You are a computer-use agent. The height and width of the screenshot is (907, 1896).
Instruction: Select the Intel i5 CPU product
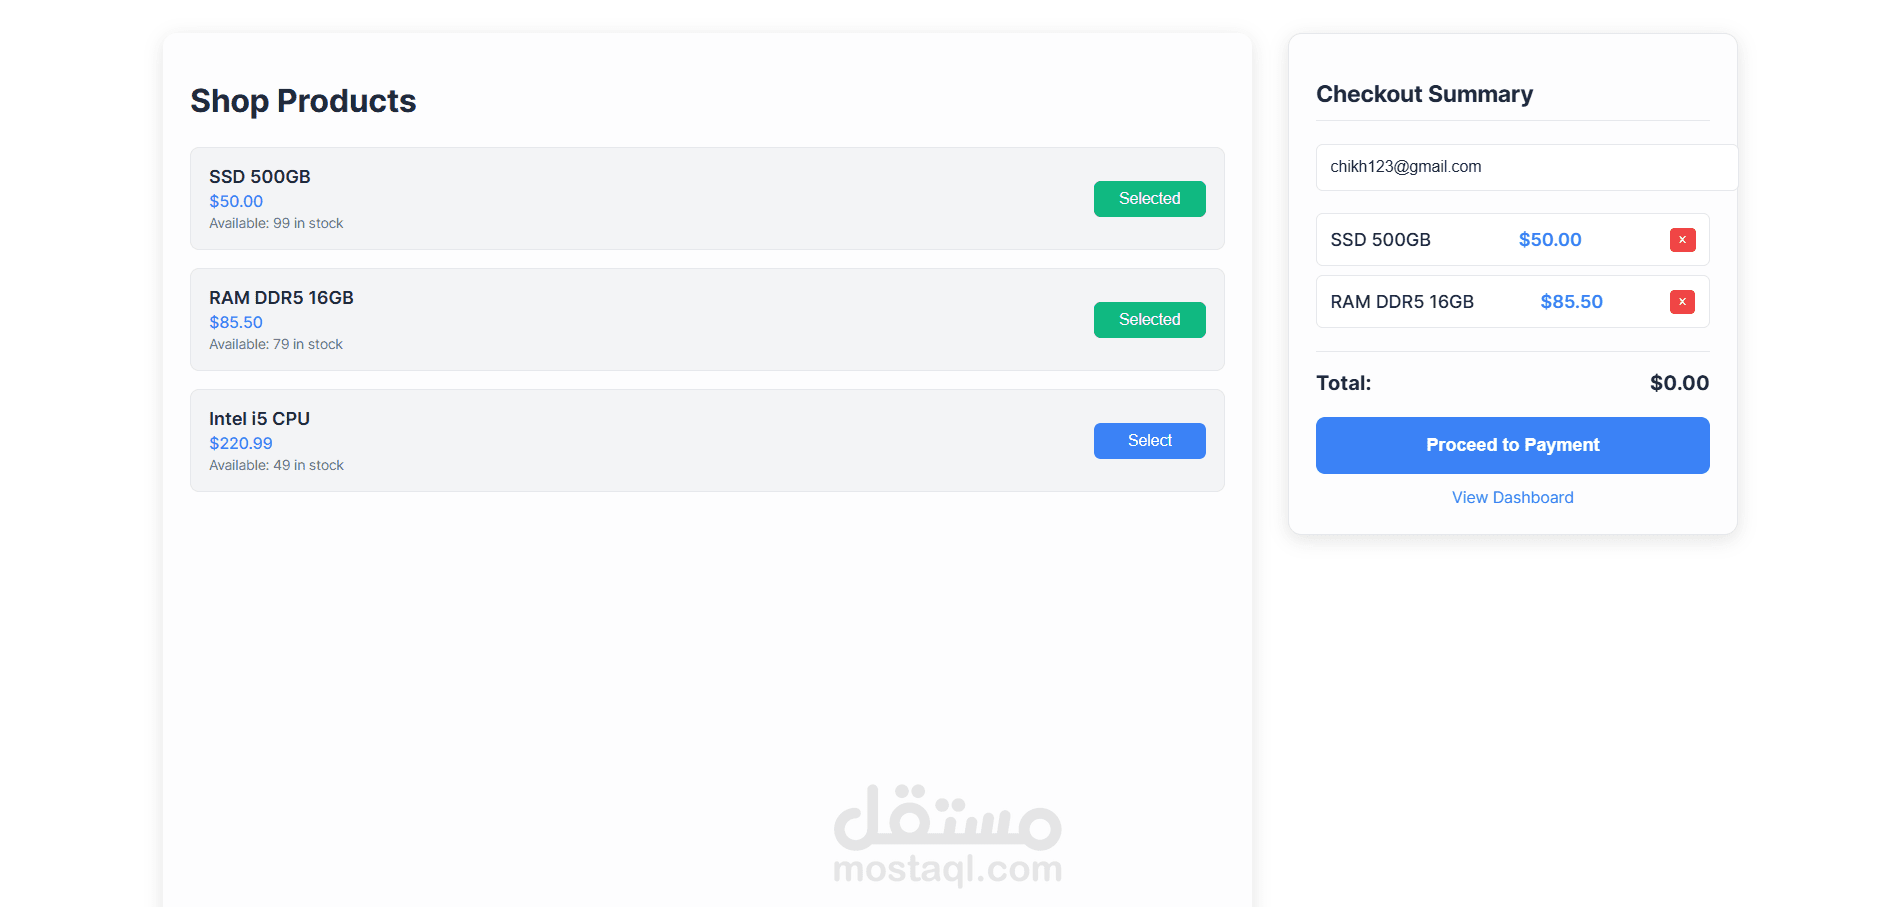pyautogui.click(x=1149, y=441)
